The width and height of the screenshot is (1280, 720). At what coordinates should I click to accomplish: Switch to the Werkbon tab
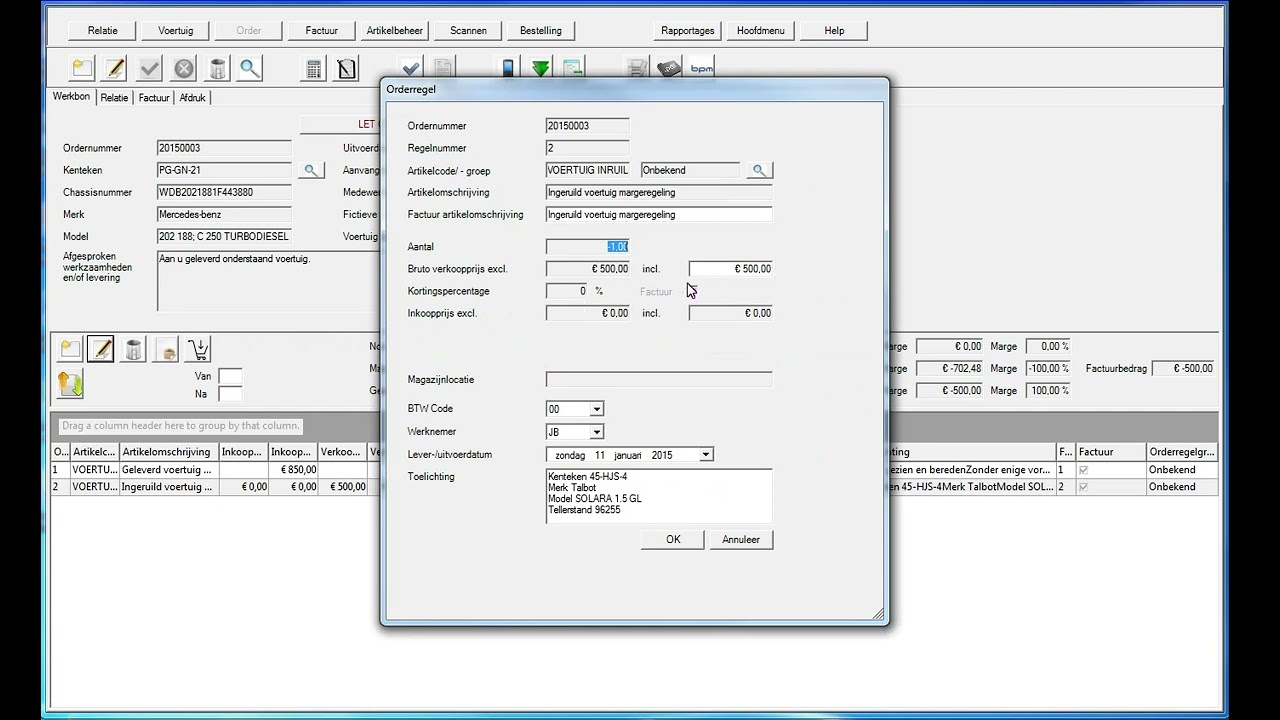71,97
